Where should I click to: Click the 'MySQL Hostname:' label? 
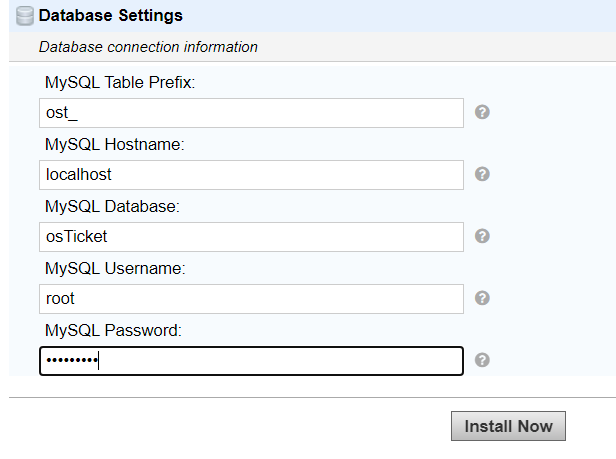(116, 145)
